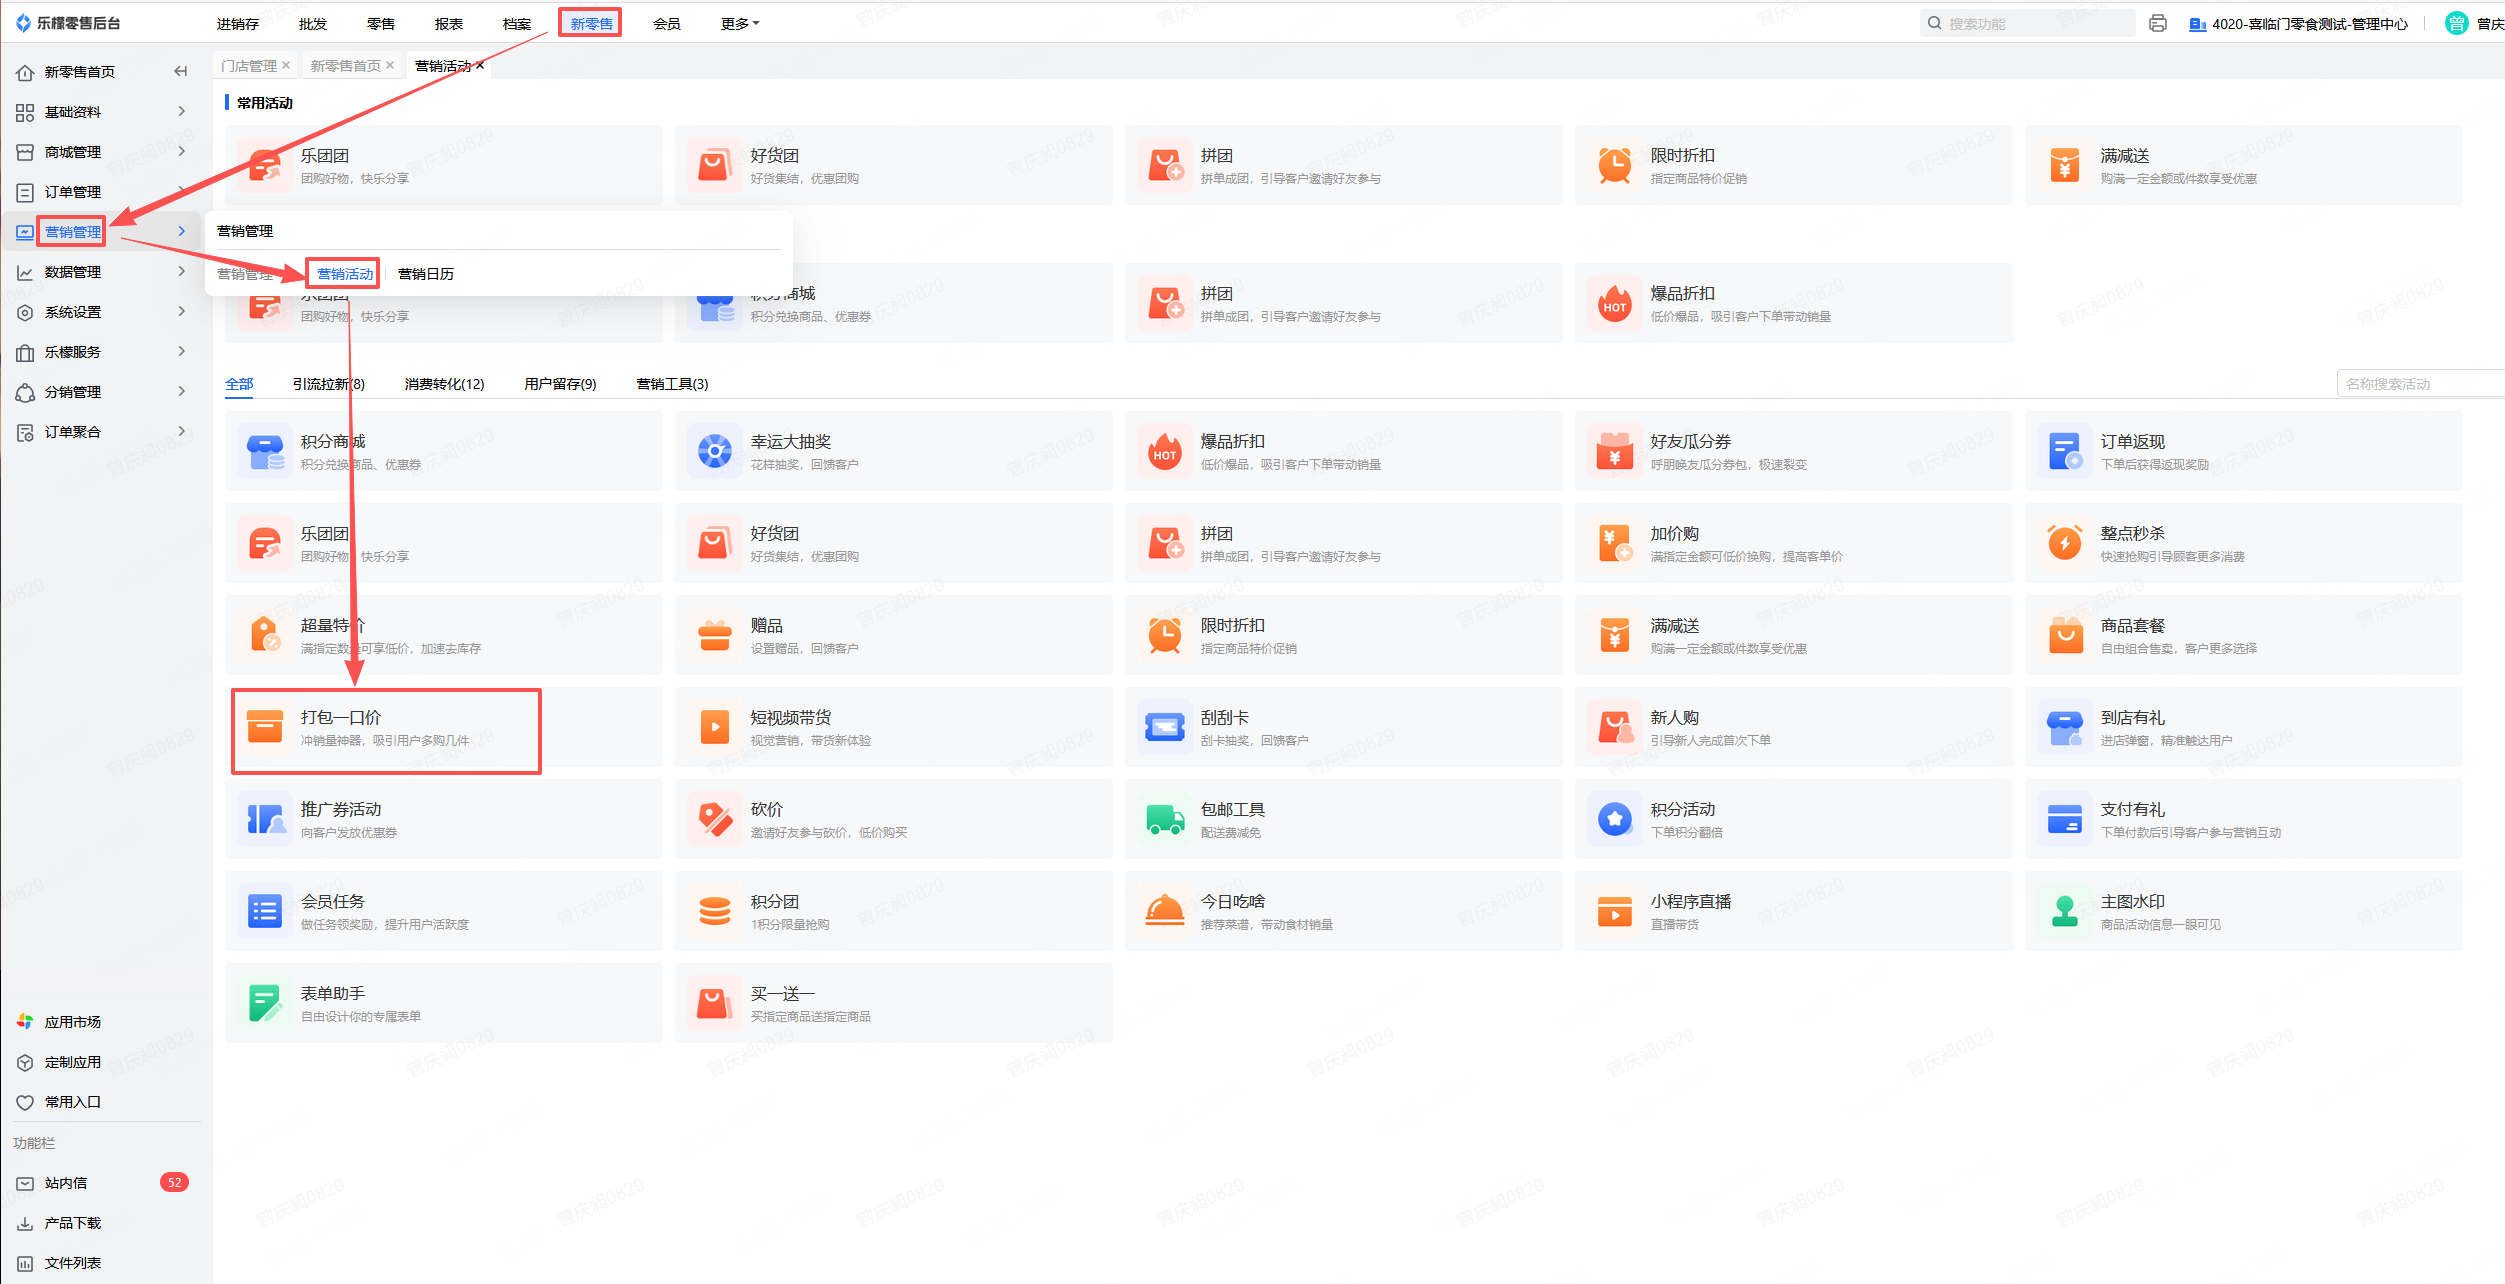This screenshot has height=1284, width=2505.
Task: Select the 营销工具(3) filter tab
Action: pos(672,384)
